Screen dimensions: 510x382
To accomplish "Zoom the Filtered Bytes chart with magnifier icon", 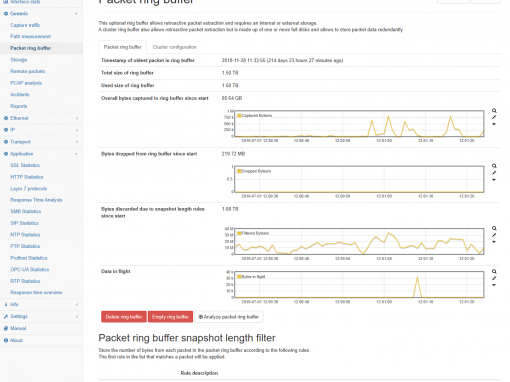I will click(494, 228).
